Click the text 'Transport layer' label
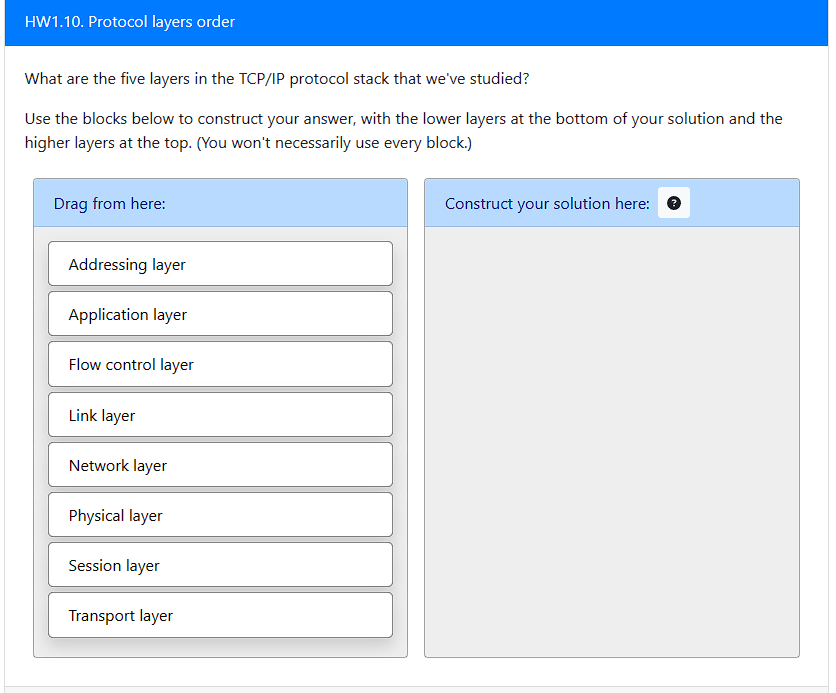 click(120, 616)
